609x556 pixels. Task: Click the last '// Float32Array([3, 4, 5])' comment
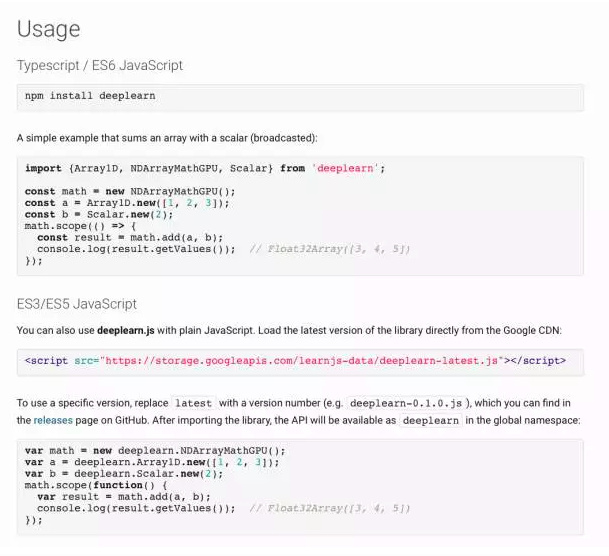click(330, 508)
